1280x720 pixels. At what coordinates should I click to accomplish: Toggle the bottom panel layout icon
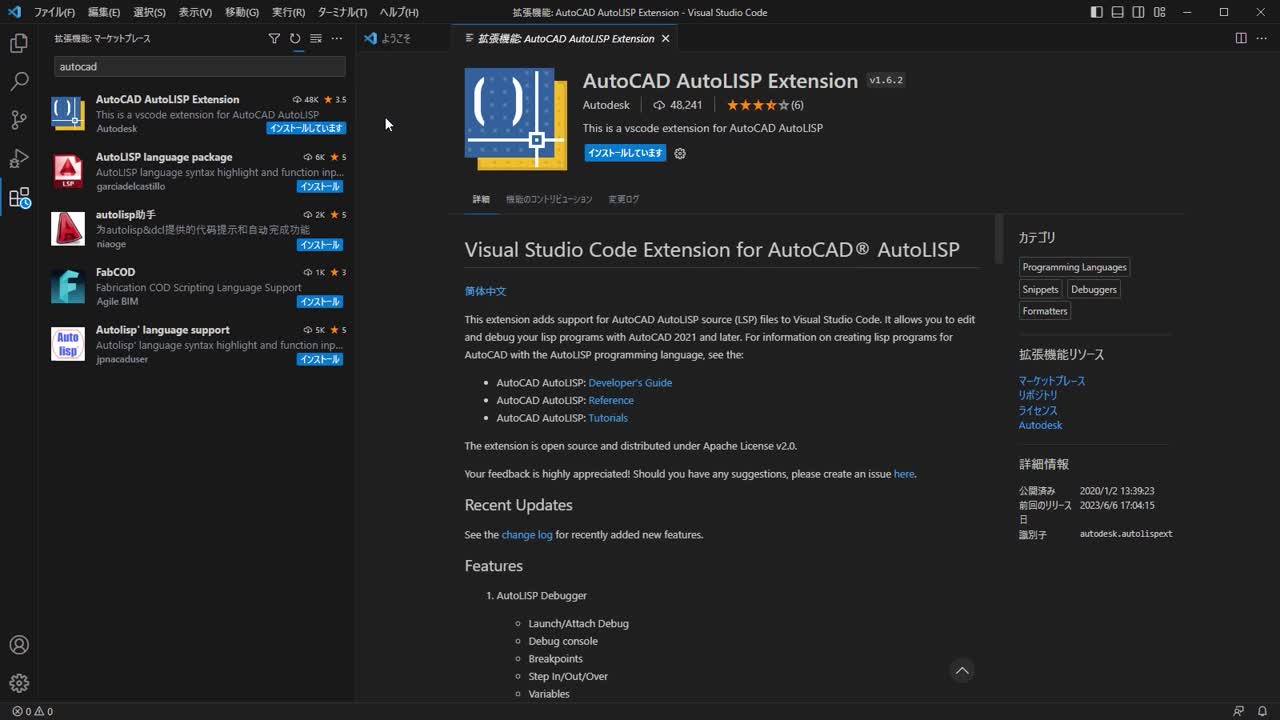[x=1118, y=12]
